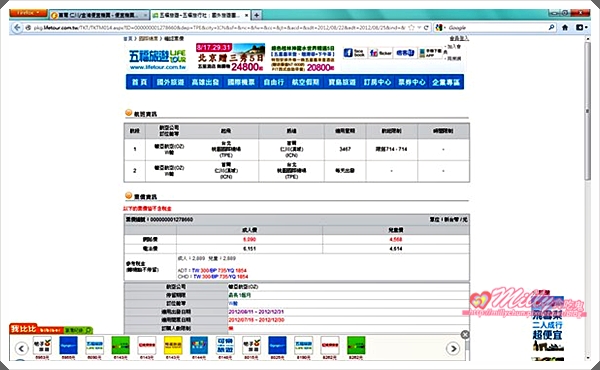Open the last green carousel vendor icon

356,346
